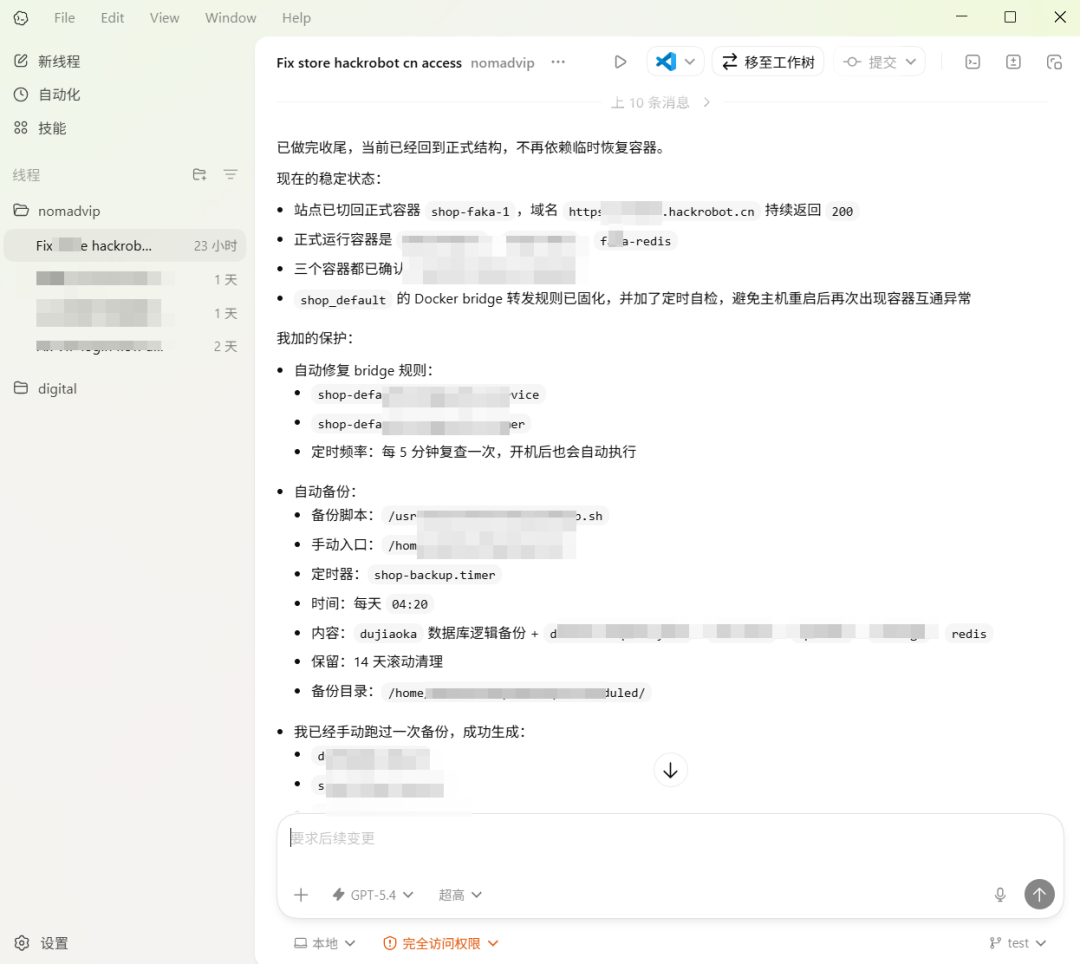
Task: Open the 超高 reasoning effort dropdown
Action: click(x=460, y=895)
